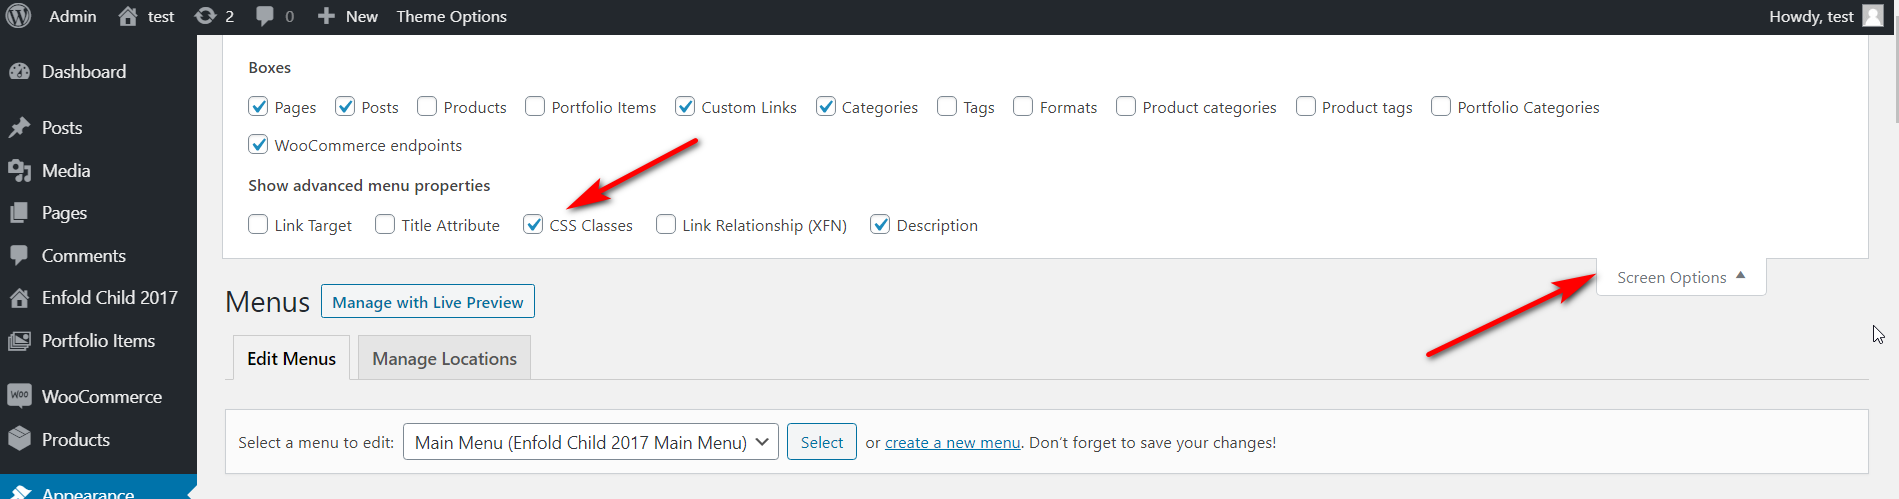Click the WordPress logo icon
Viewport: 1899px width, 499px height.
(x=19, y=16)
